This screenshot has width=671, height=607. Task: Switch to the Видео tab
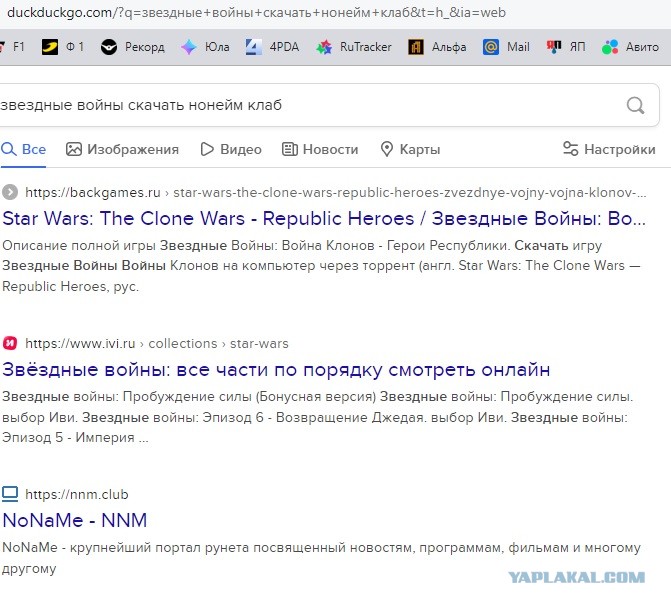(x=231, y=149)
